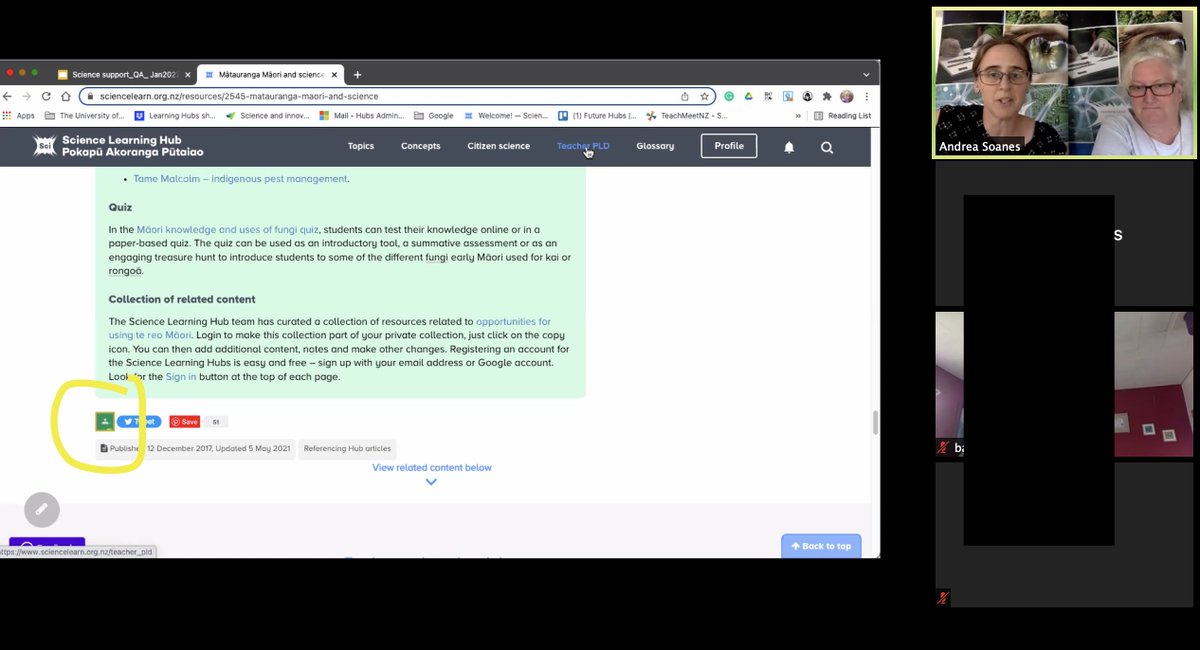
Task: Open the Apps bookmarks shortcut
Action: (19, 115)
